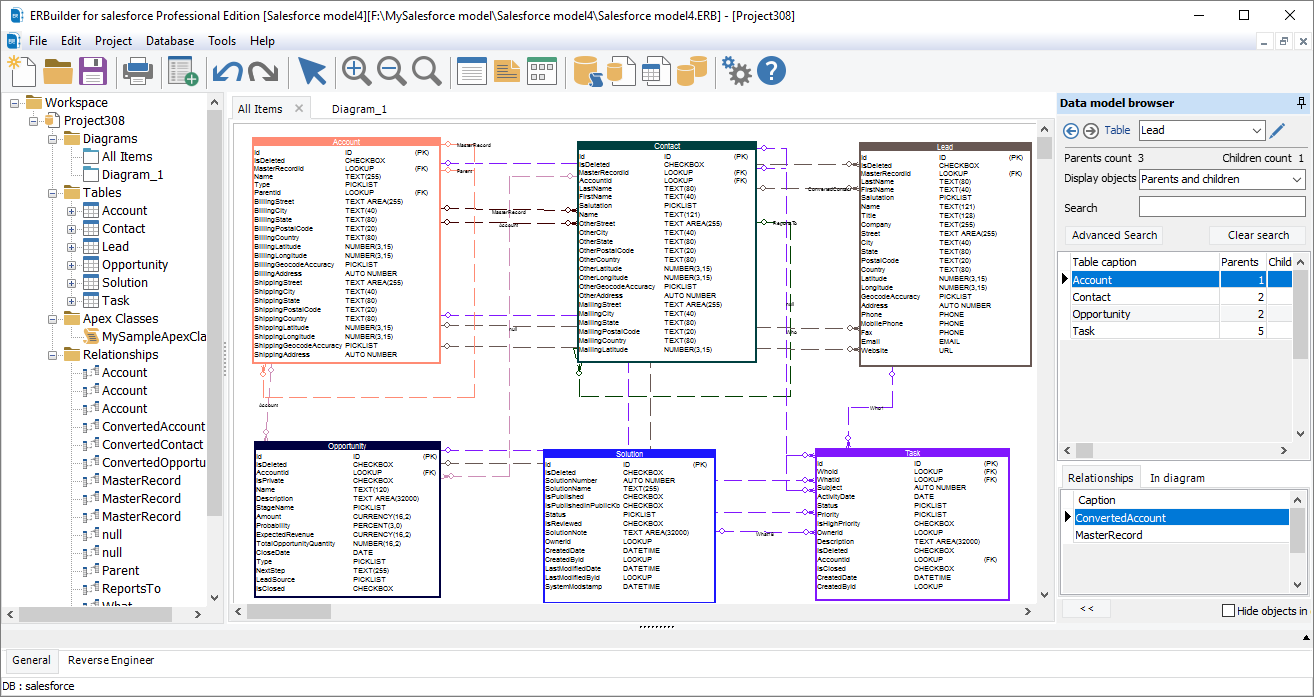The height and width of the screenshot is (697, 1314).
Task: Click the Clear search button
Action: tap(1258, 235)
